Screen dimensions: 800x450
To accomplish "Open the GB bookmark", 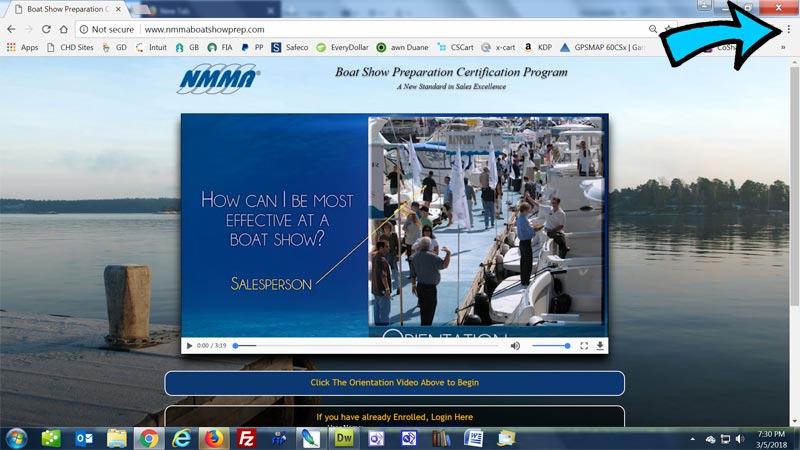I will click(x=187, y=47).
